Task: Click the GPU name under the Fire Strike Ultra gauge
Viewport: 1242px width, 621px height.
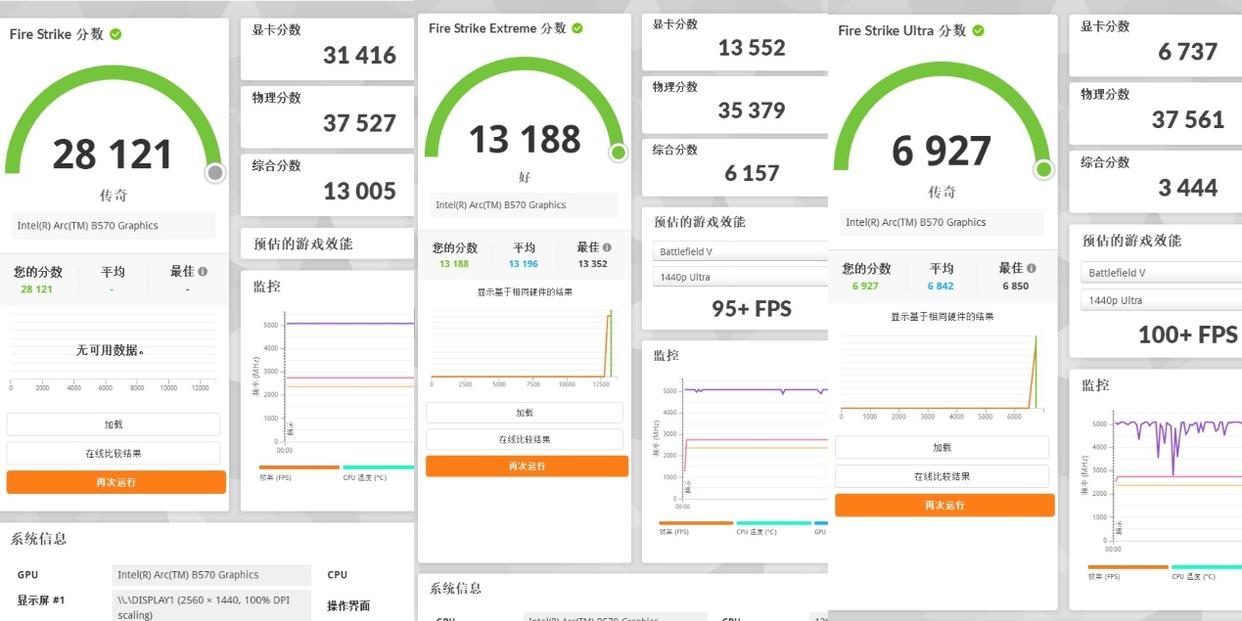Action: tap(942, 222)
